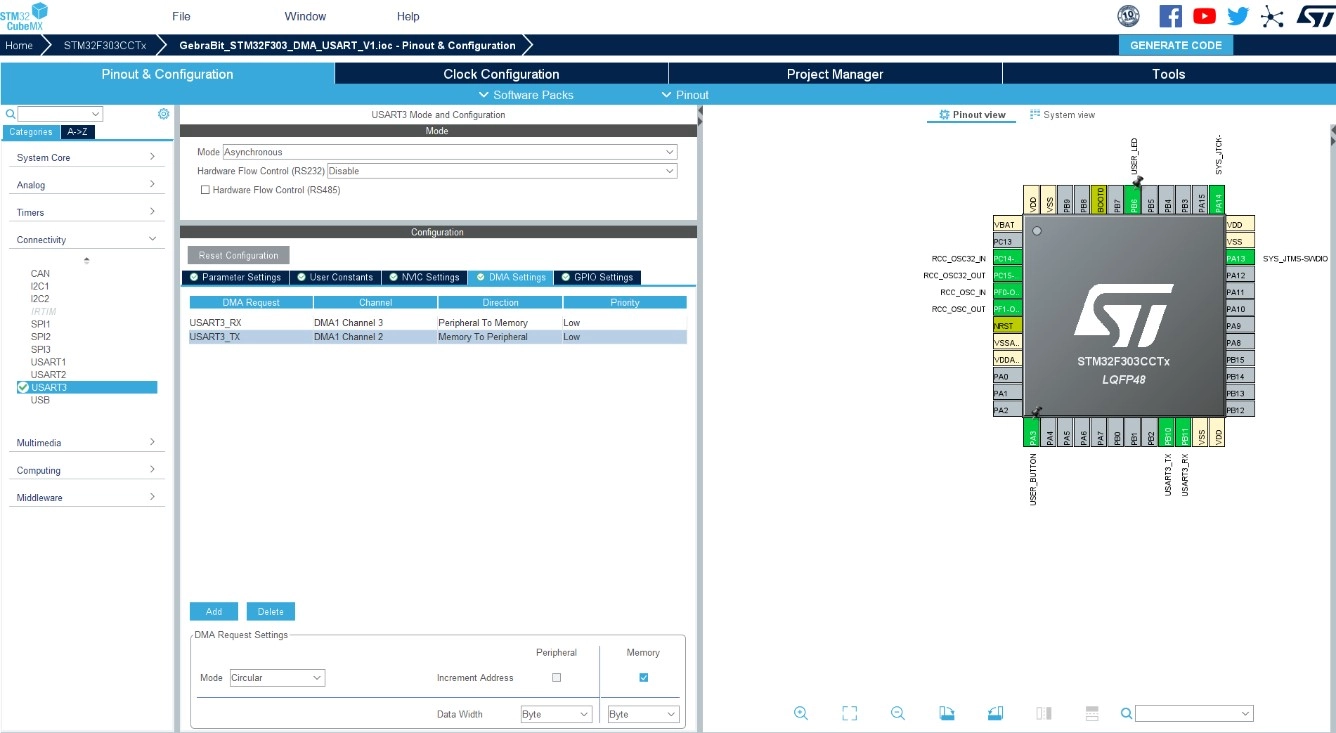1336x733 pixels.
Task: Click the pin search field below the chip
Action: pos(1194,713)
